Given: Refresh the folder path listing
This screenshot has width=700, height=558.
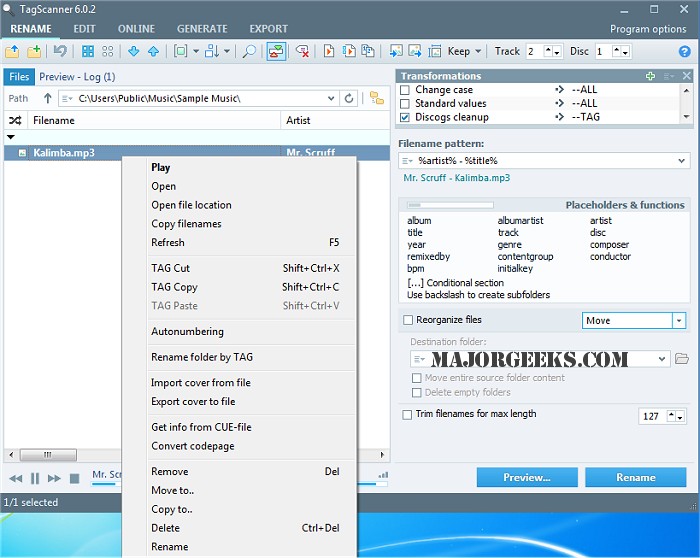Looking at the screenshot, I should 349,98.
